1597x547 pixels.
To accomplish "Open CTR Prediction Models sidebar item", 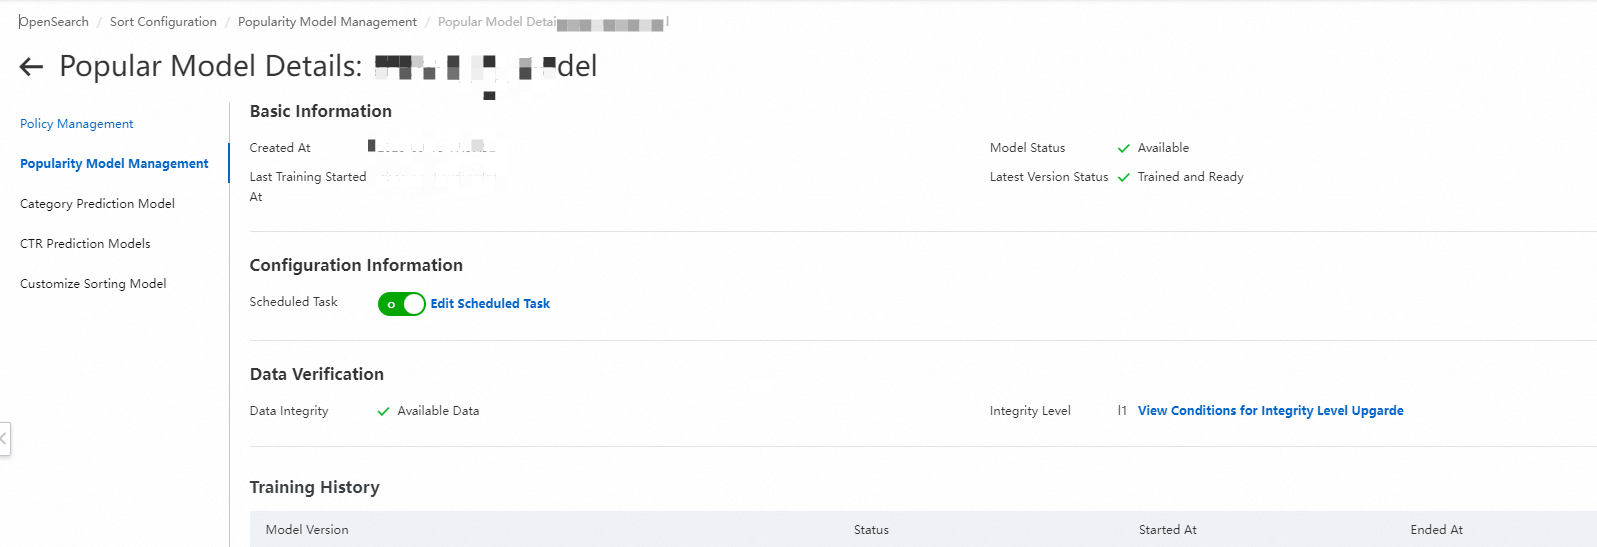I will click(x=85, y=244).
